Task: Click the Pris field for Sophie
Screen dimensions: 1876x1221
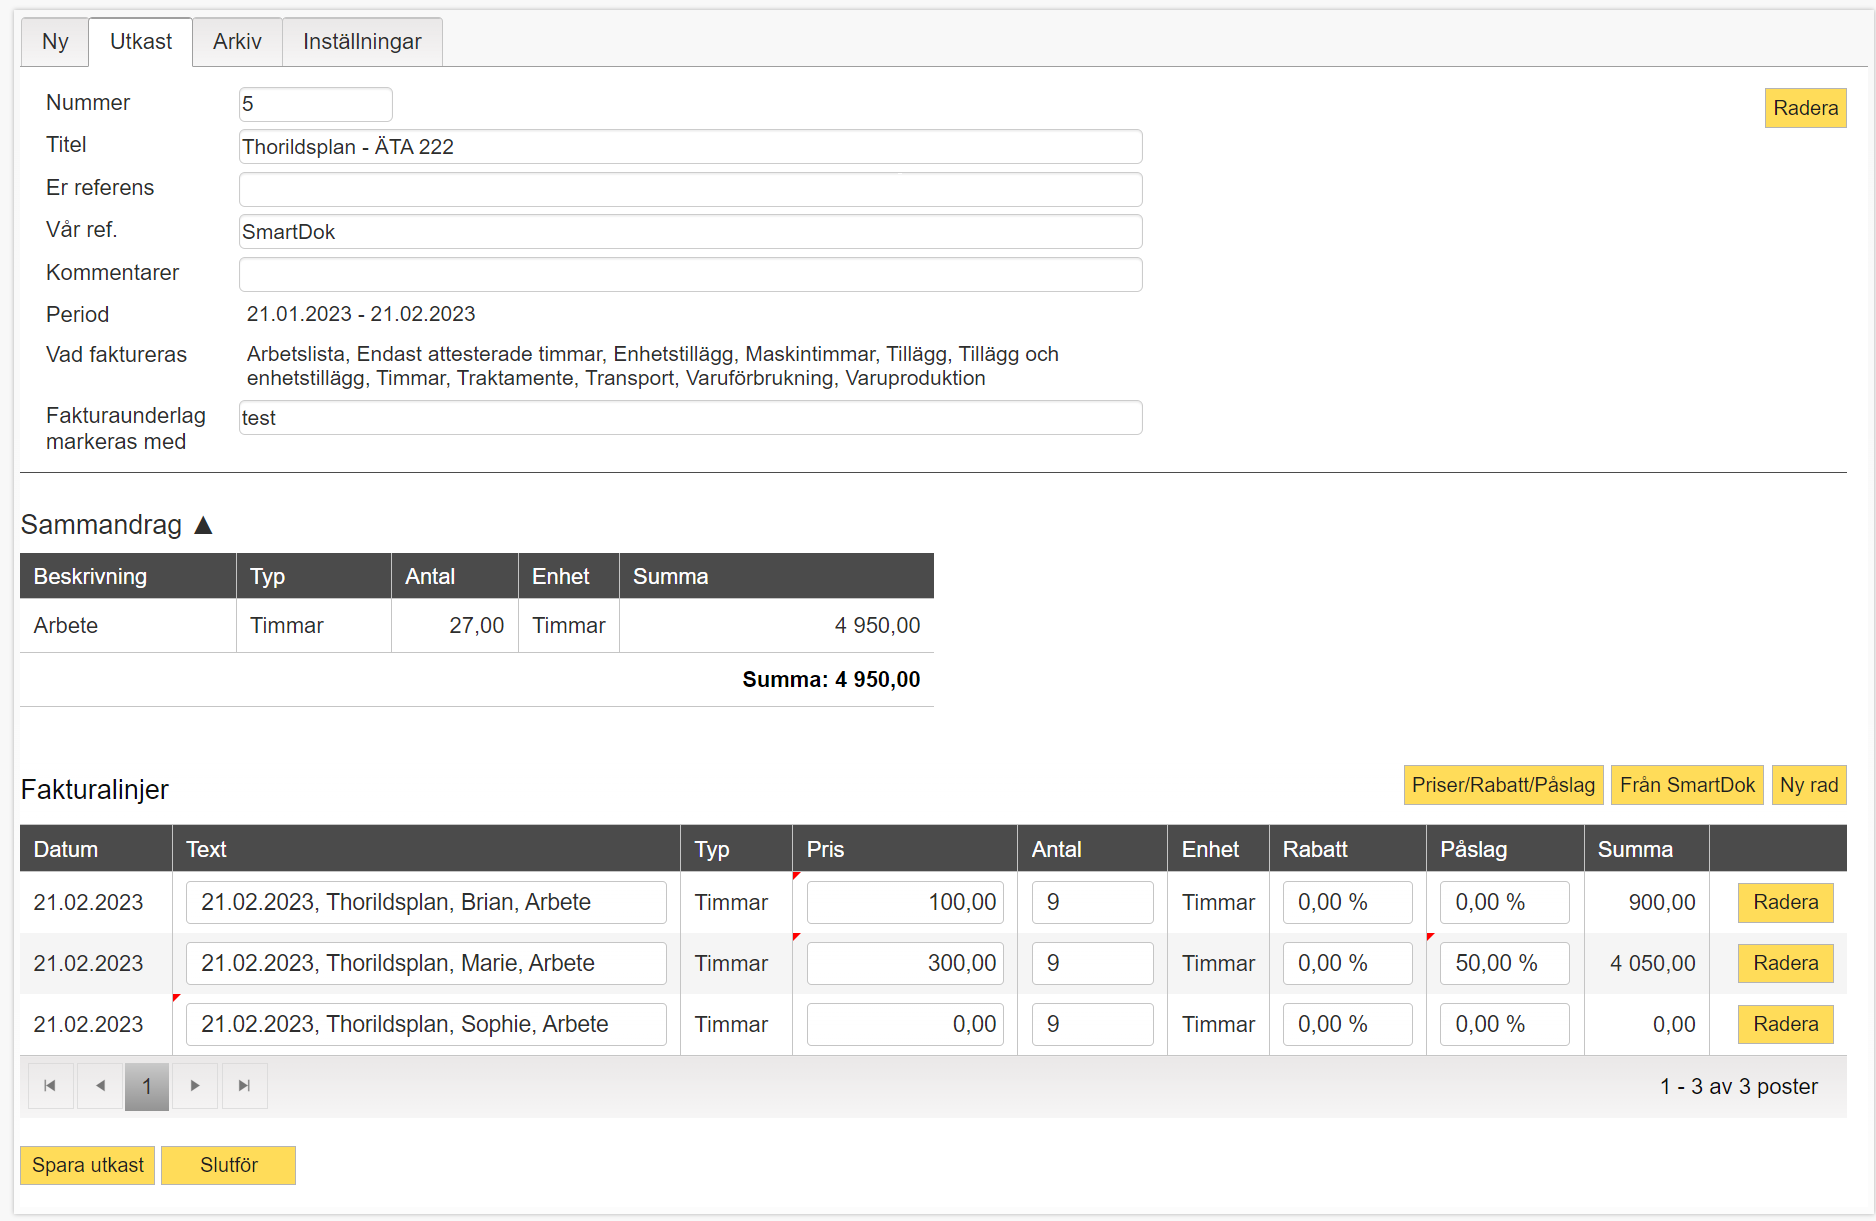Action: (905, 1024)
